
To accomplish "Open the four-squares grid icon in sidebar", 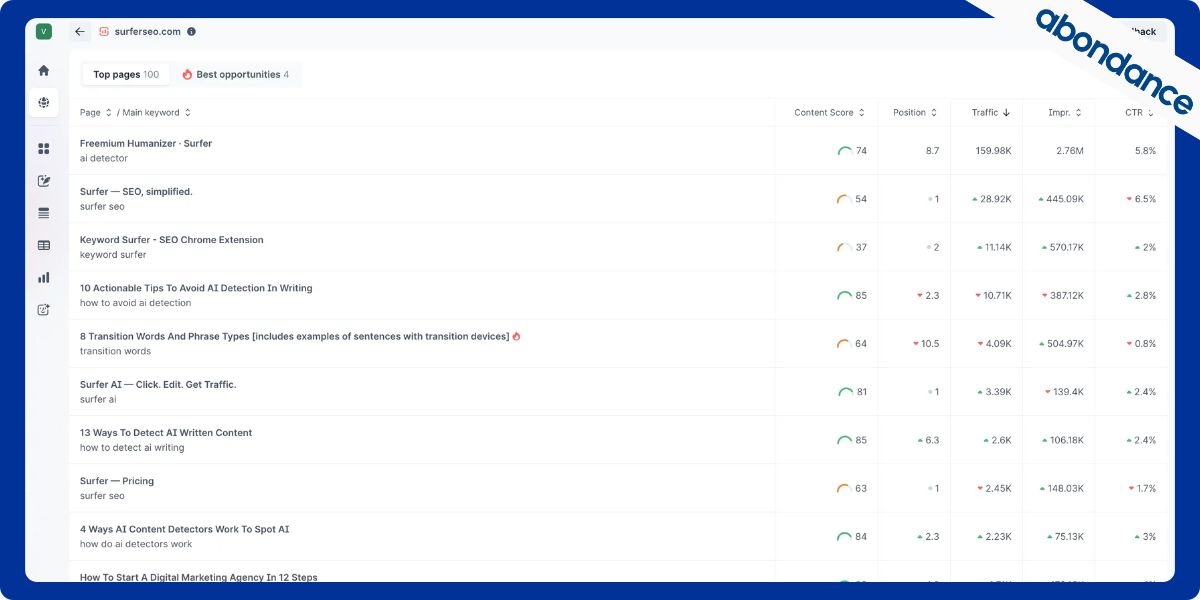I will pyautogui.click(x=43, y=149).
